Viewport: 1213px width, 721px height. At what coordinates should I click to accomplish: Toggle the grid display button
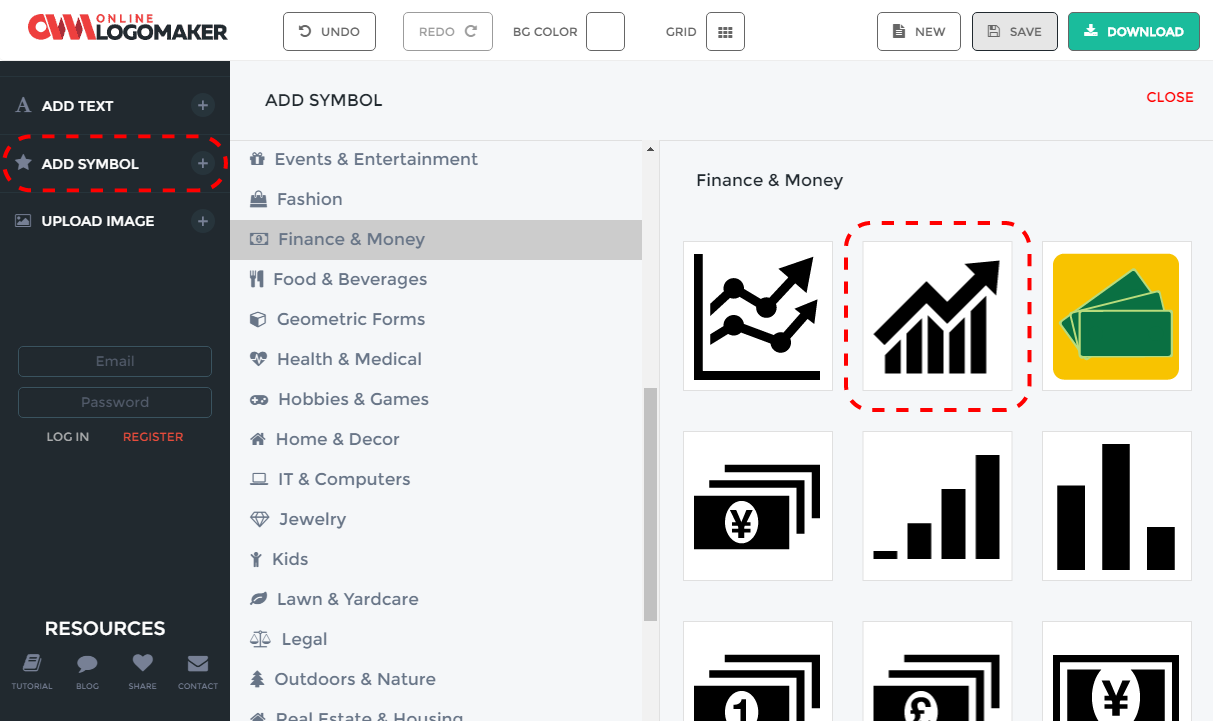[x=725, y=32]
